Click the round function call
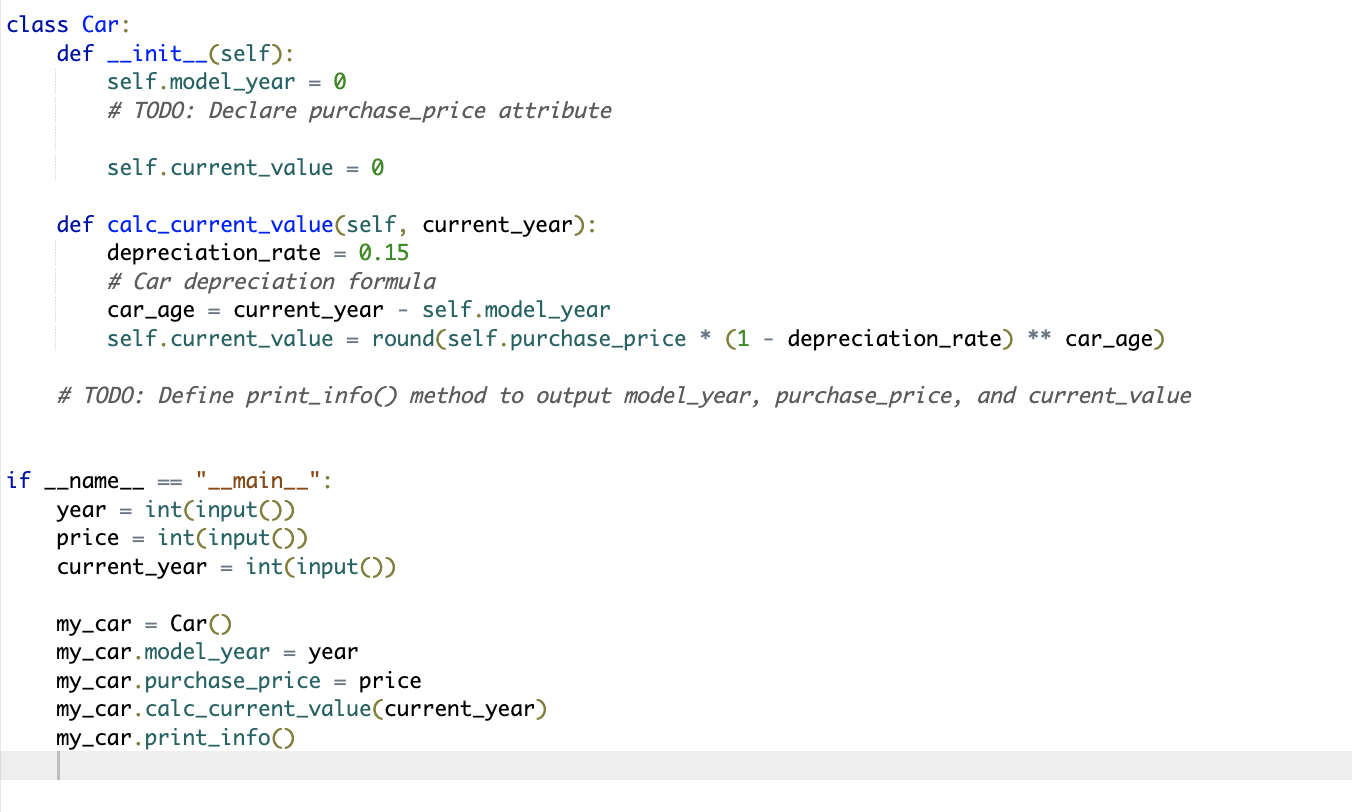This screenshot has width=1352, height=812. [x=401, y=338]
